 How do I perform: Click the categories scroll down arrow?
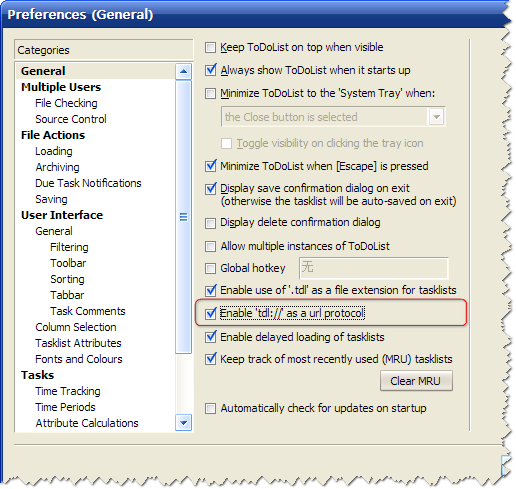(183, 423)
